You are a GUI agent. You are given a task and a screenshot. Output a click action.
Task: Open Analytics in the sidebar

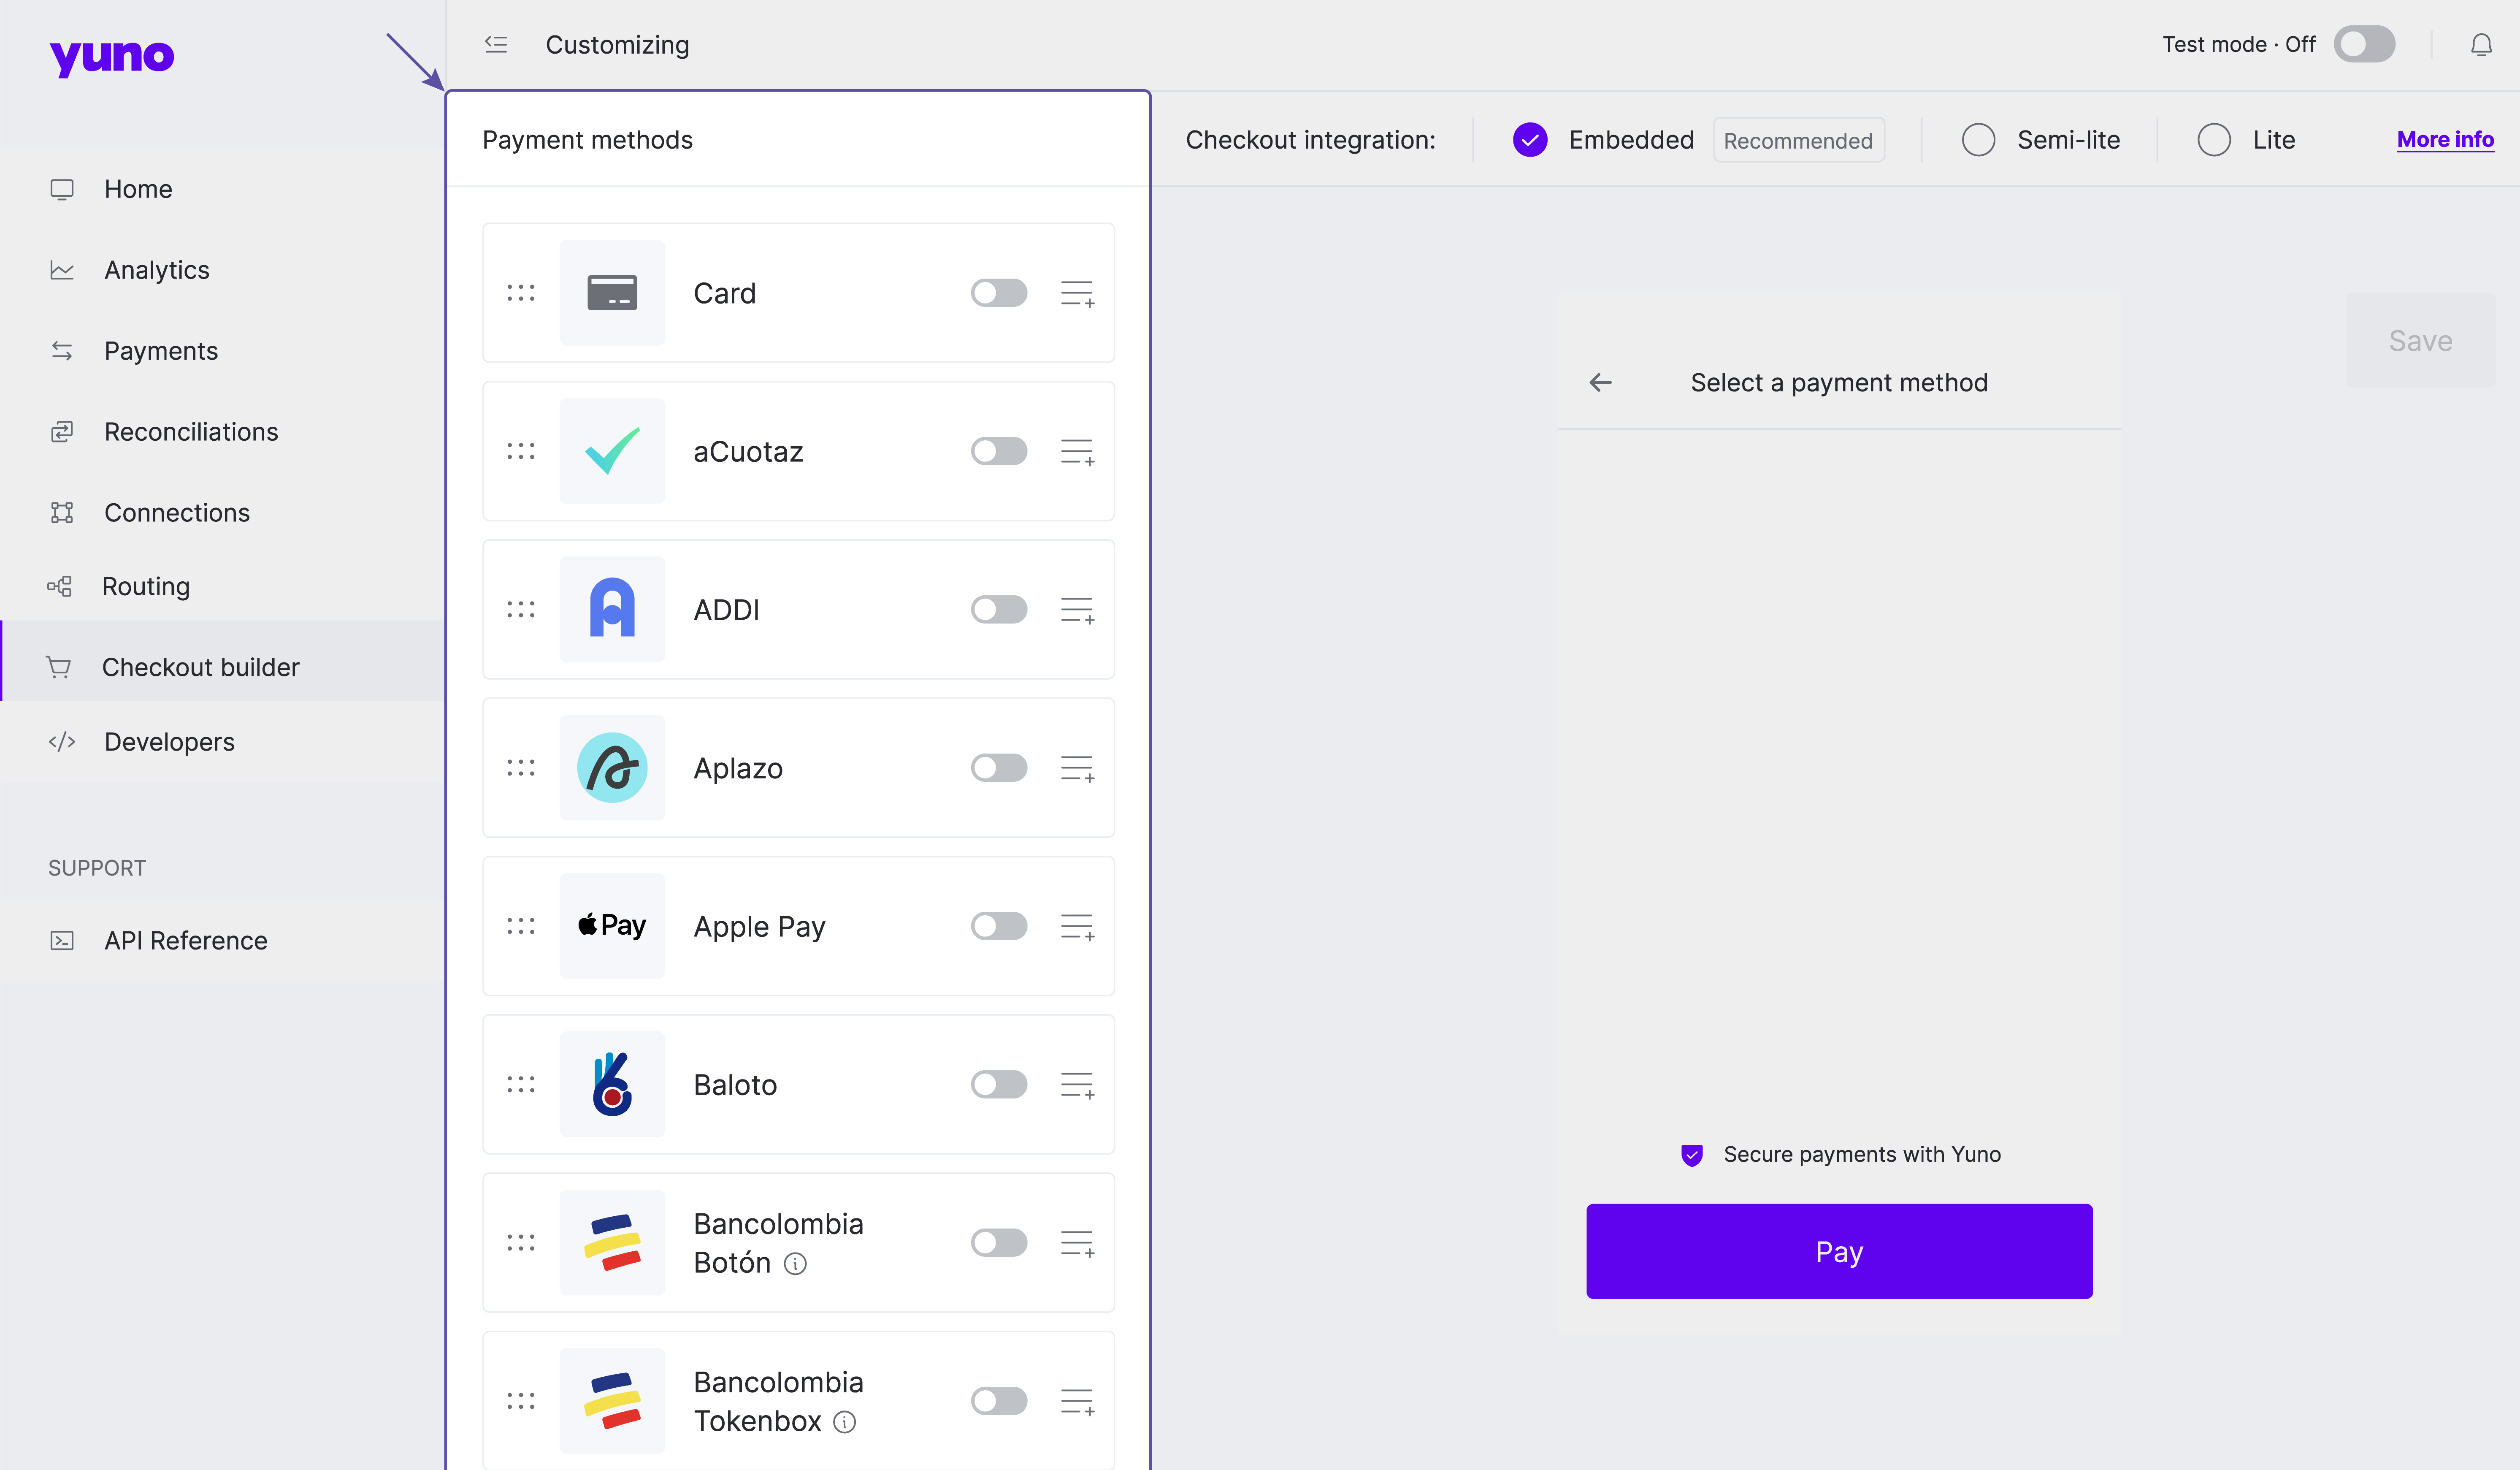coord(156,270)
